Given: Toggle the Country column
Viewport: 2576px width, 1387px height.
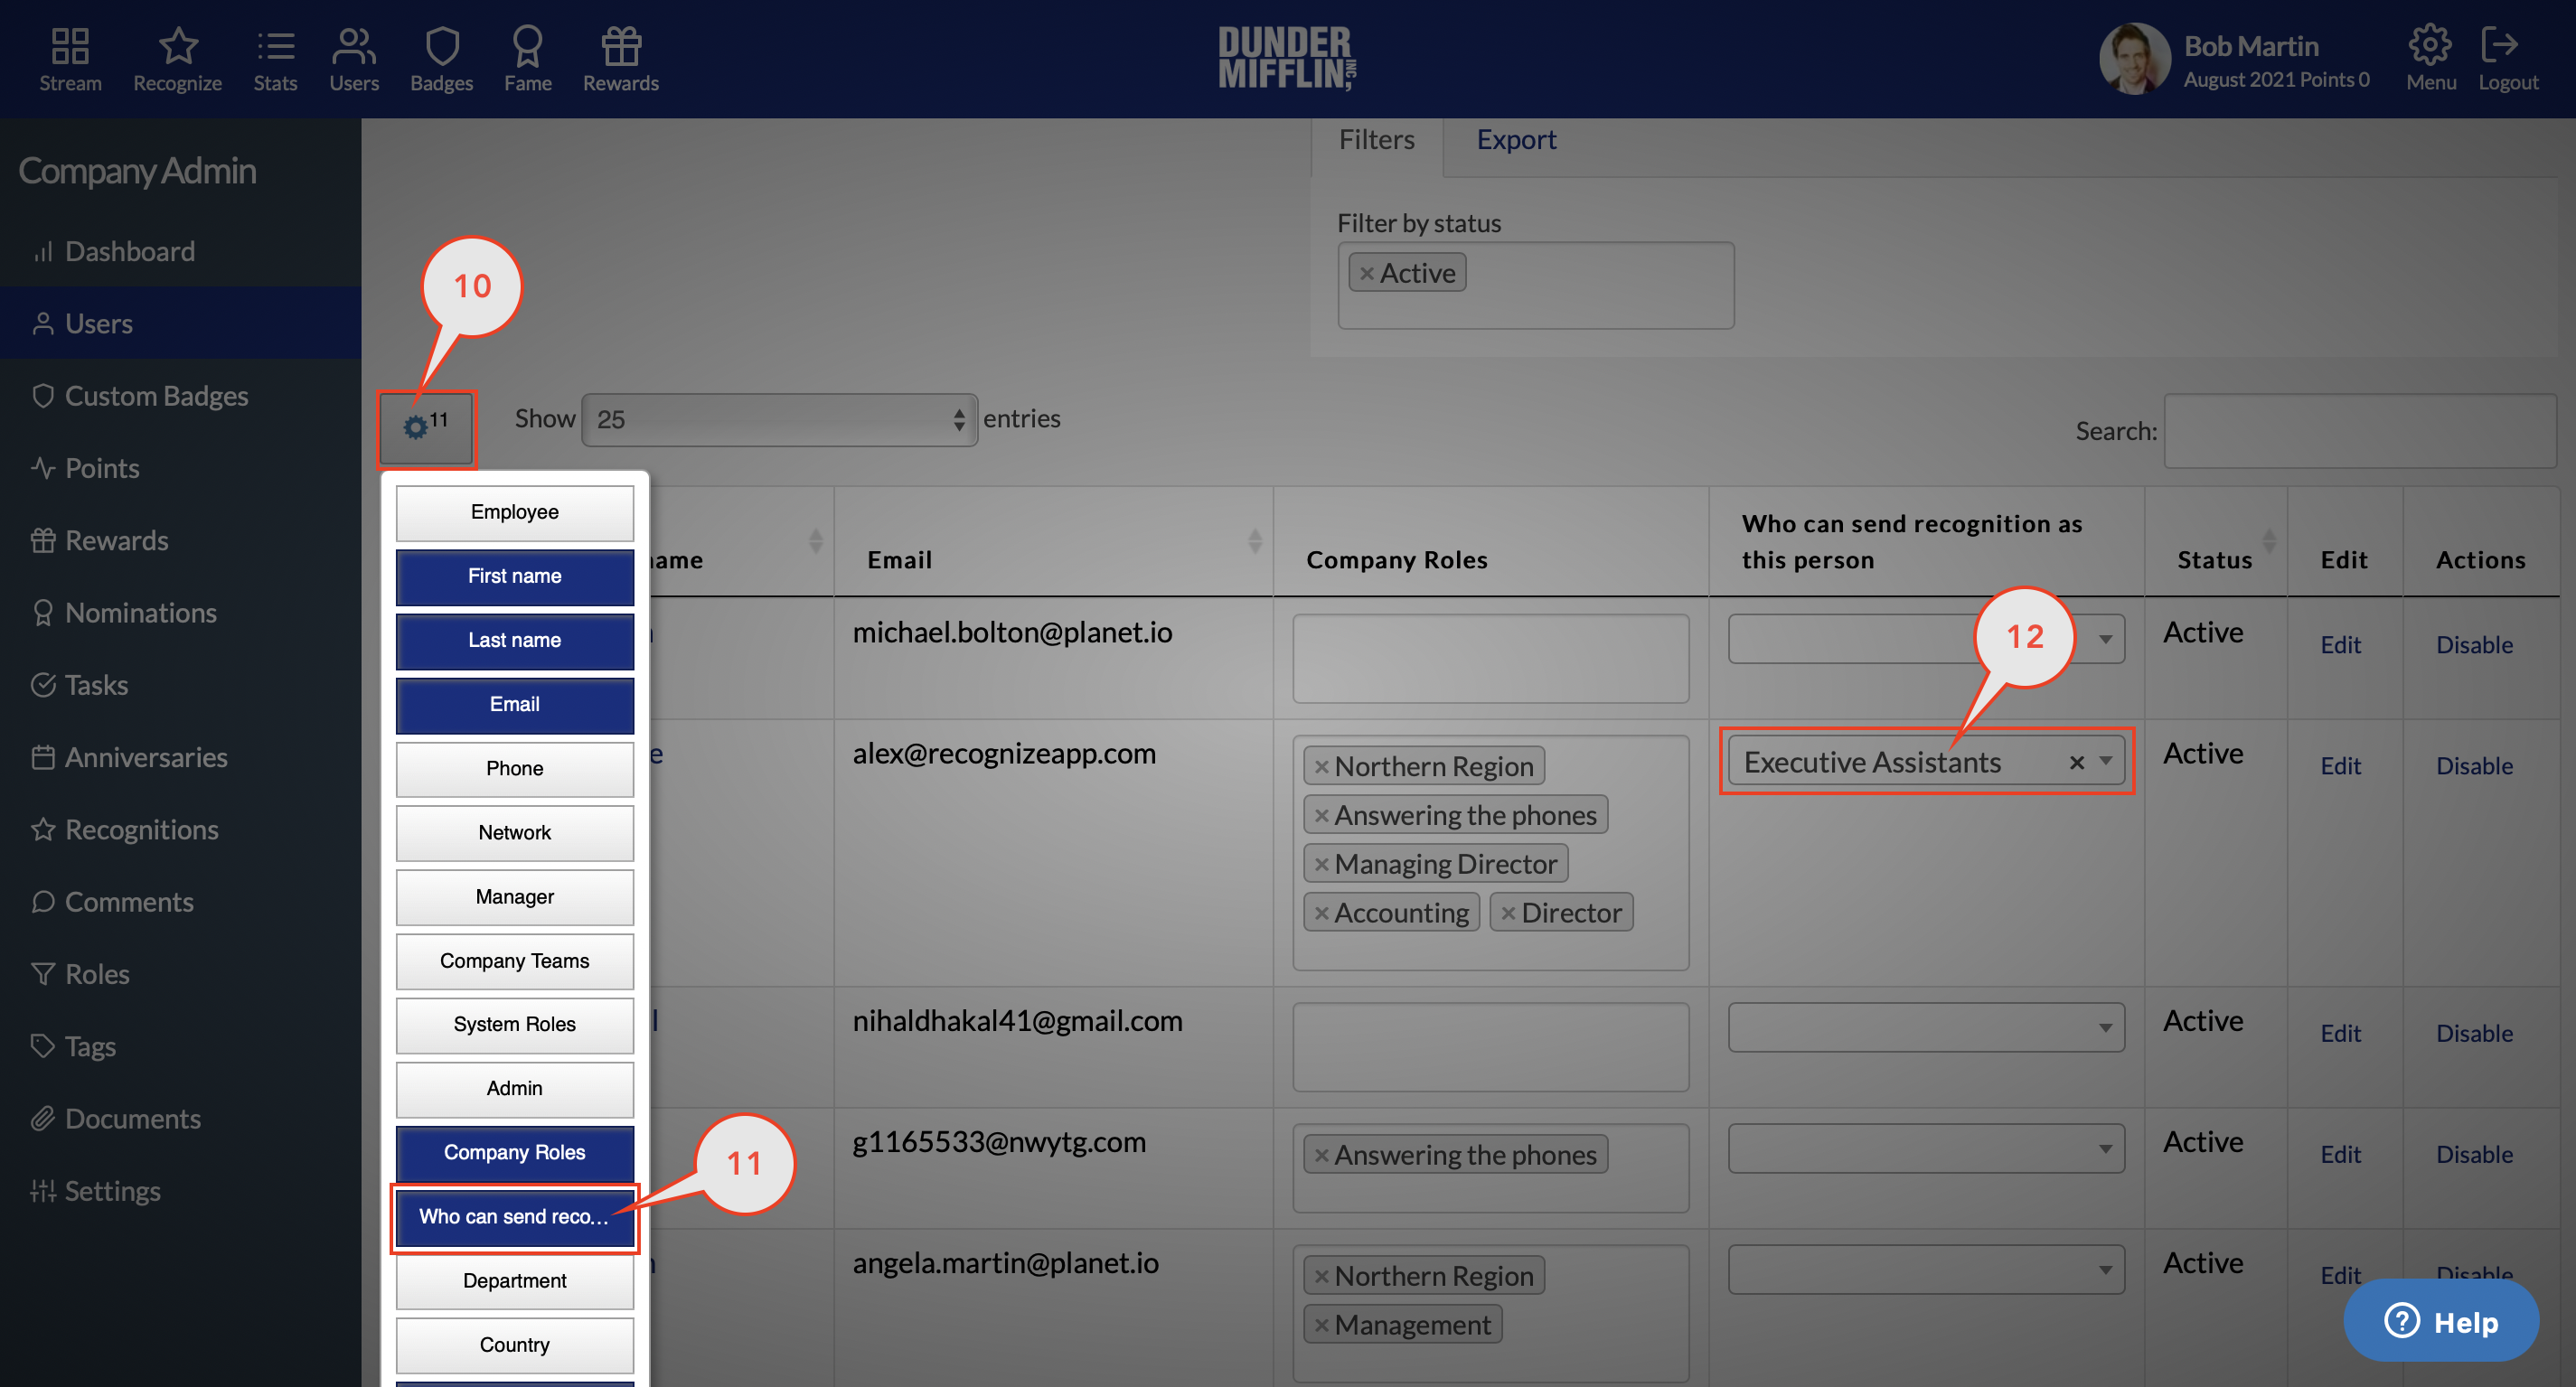Looking at the screenshot, I should coord(514,1345).
